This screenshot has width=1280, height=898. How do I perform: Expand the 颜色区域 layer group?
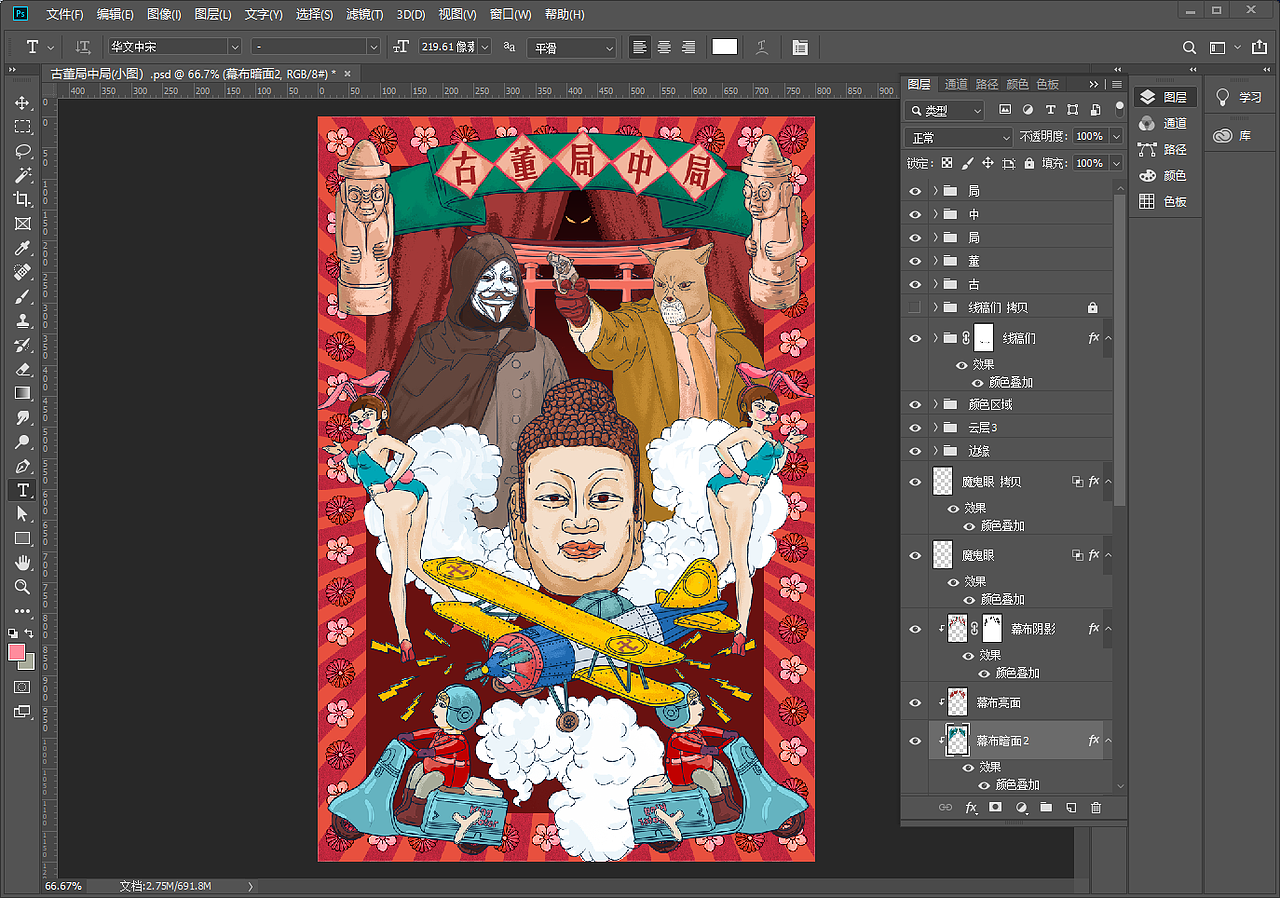pos(936,404)
